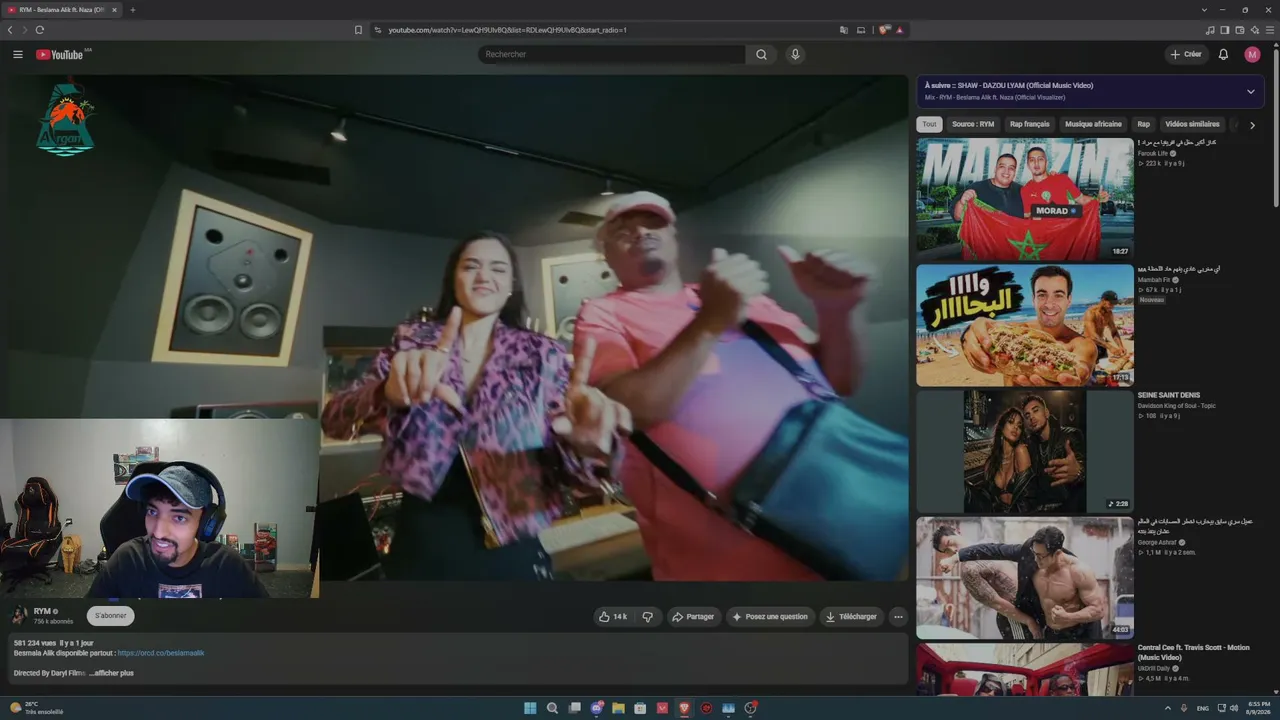Open the notifications bell
Viewport: 1280px width, 720px height.
click(x=1223, y=54)
